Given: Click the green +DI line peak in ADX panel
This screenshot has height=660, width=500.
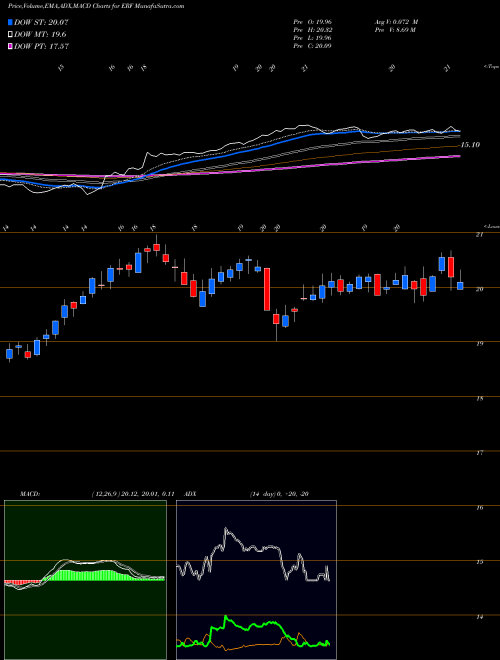Looking at the screenshot, I should tap(226, 617).
